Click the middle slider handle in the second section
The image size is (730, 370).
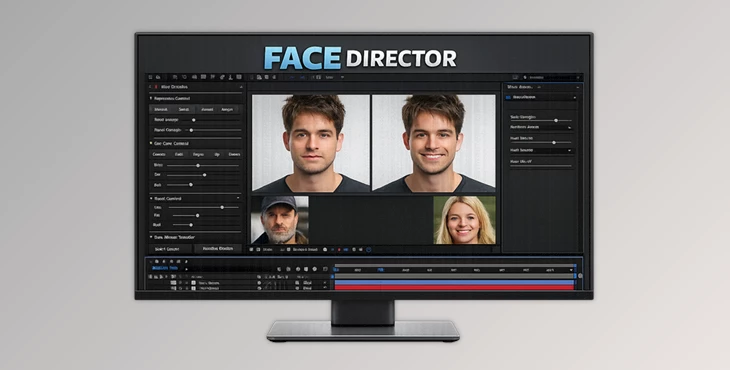point(204,175)
